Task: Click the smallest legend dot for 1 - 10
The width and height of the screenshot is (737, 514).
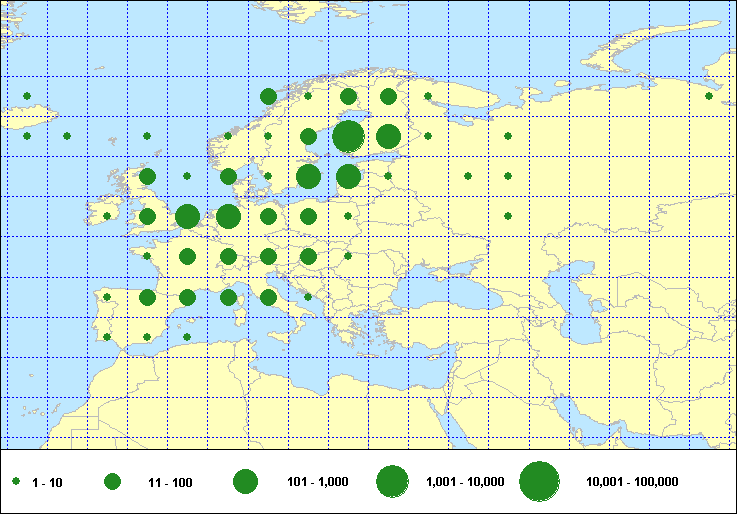Action: coord(17,482)
